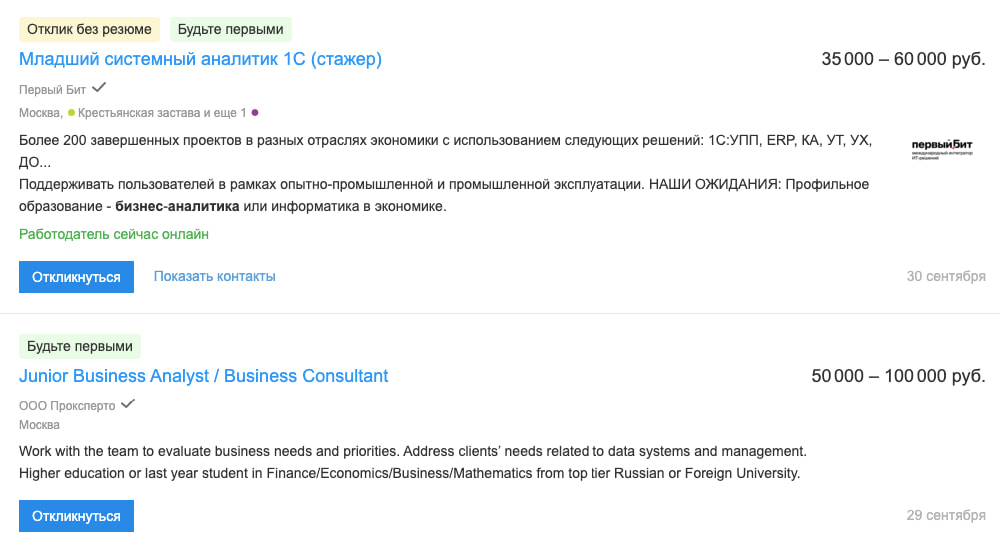Open 'Младший системный аналитик 1С (стажер)' vacancy
The height and width of the screenshot is (552, 1000).
[200, 60]
